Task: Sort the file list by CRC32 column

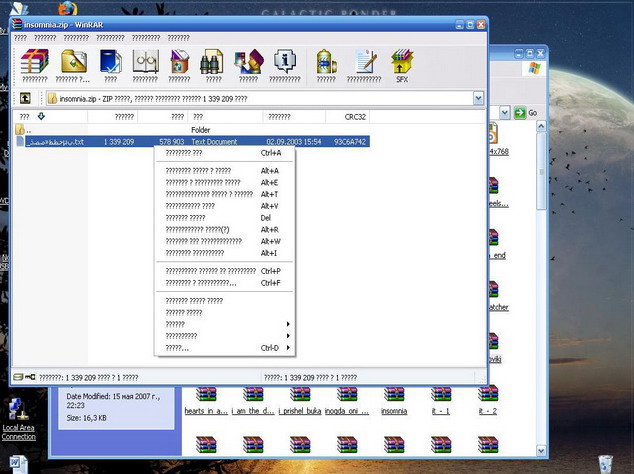Action: coord(355,117)
